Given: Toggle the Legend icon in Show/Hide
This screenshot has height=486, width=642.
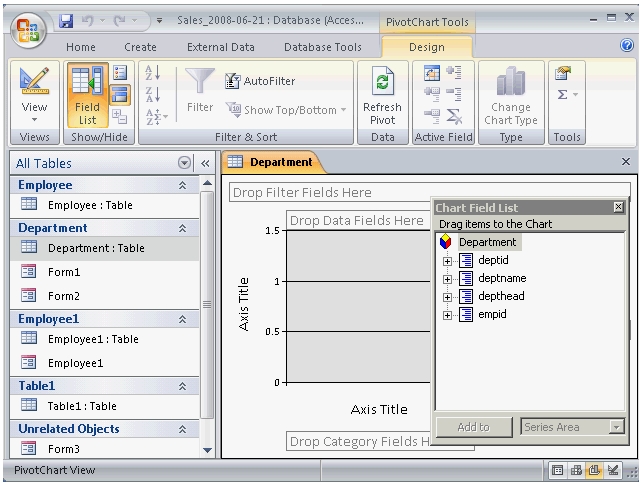Looking at the screenshot, I should pyautogui.click(x=120, y=73).
